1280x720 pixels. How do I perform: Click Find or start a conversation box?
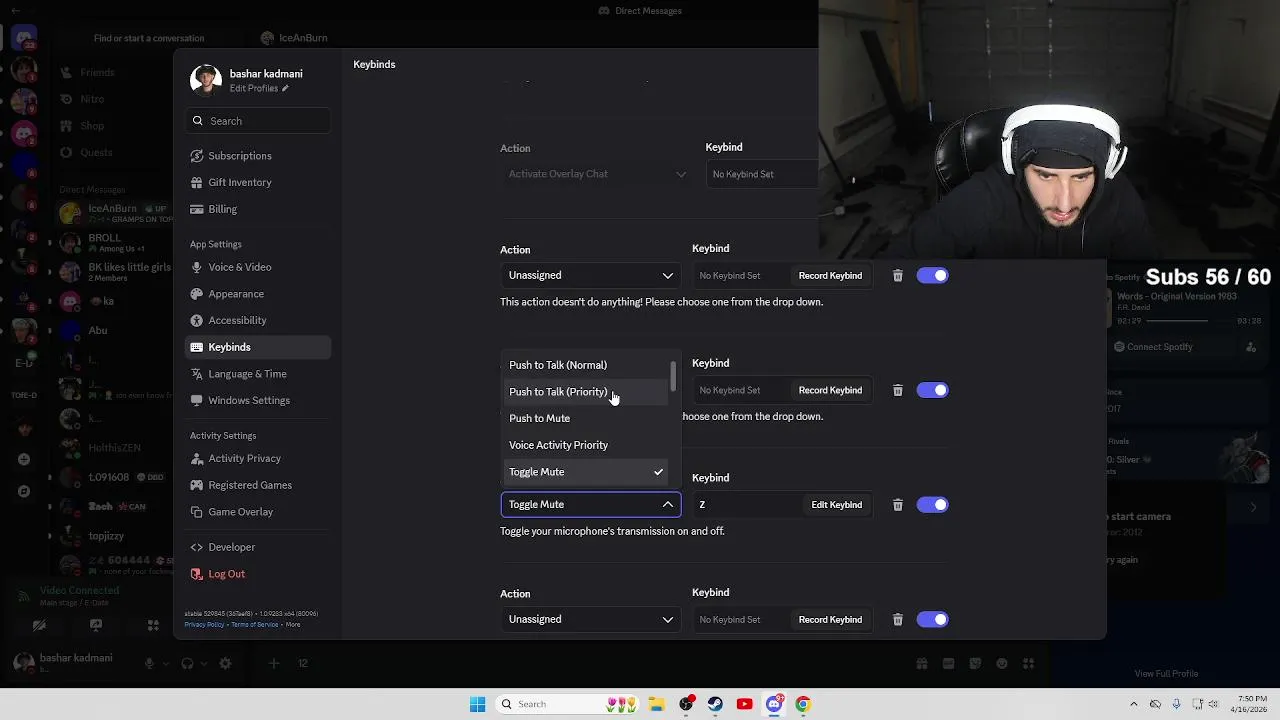(x=149, y=38)
